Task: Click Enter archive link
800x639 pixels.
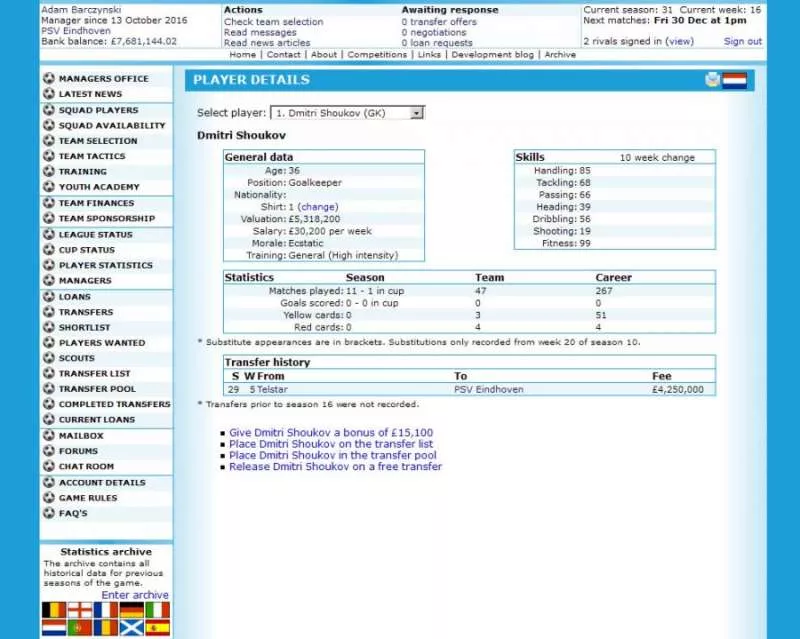Action: pyautogui.click(x=135, y=595)
